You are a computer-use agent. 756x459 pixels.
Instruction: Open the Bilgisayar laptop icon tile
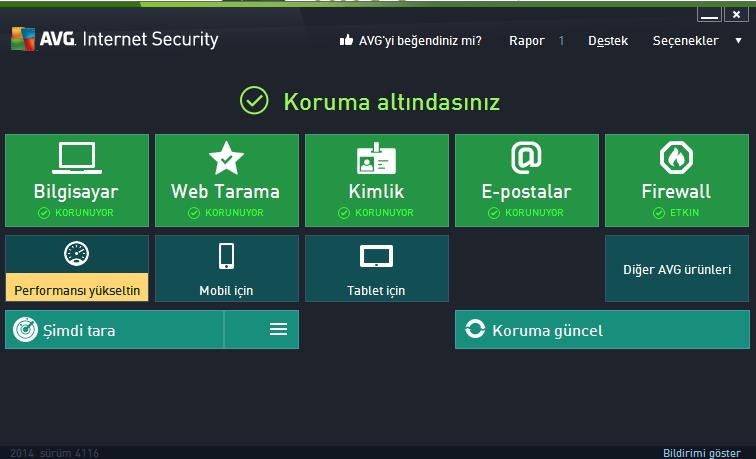(77, 158)
